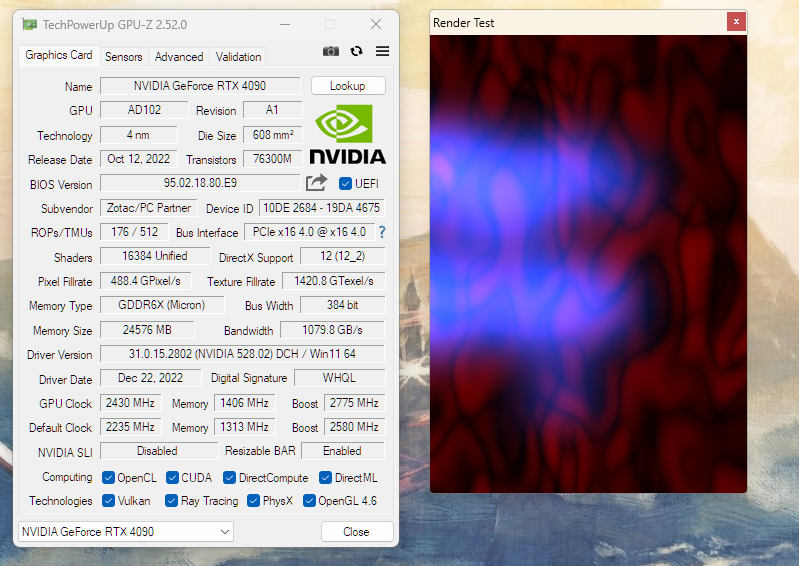This screenshot has height=566, width=799.
Task: Toggle the Vulkan checkbox
Action: pyautogui.click(x=108, y=501)
